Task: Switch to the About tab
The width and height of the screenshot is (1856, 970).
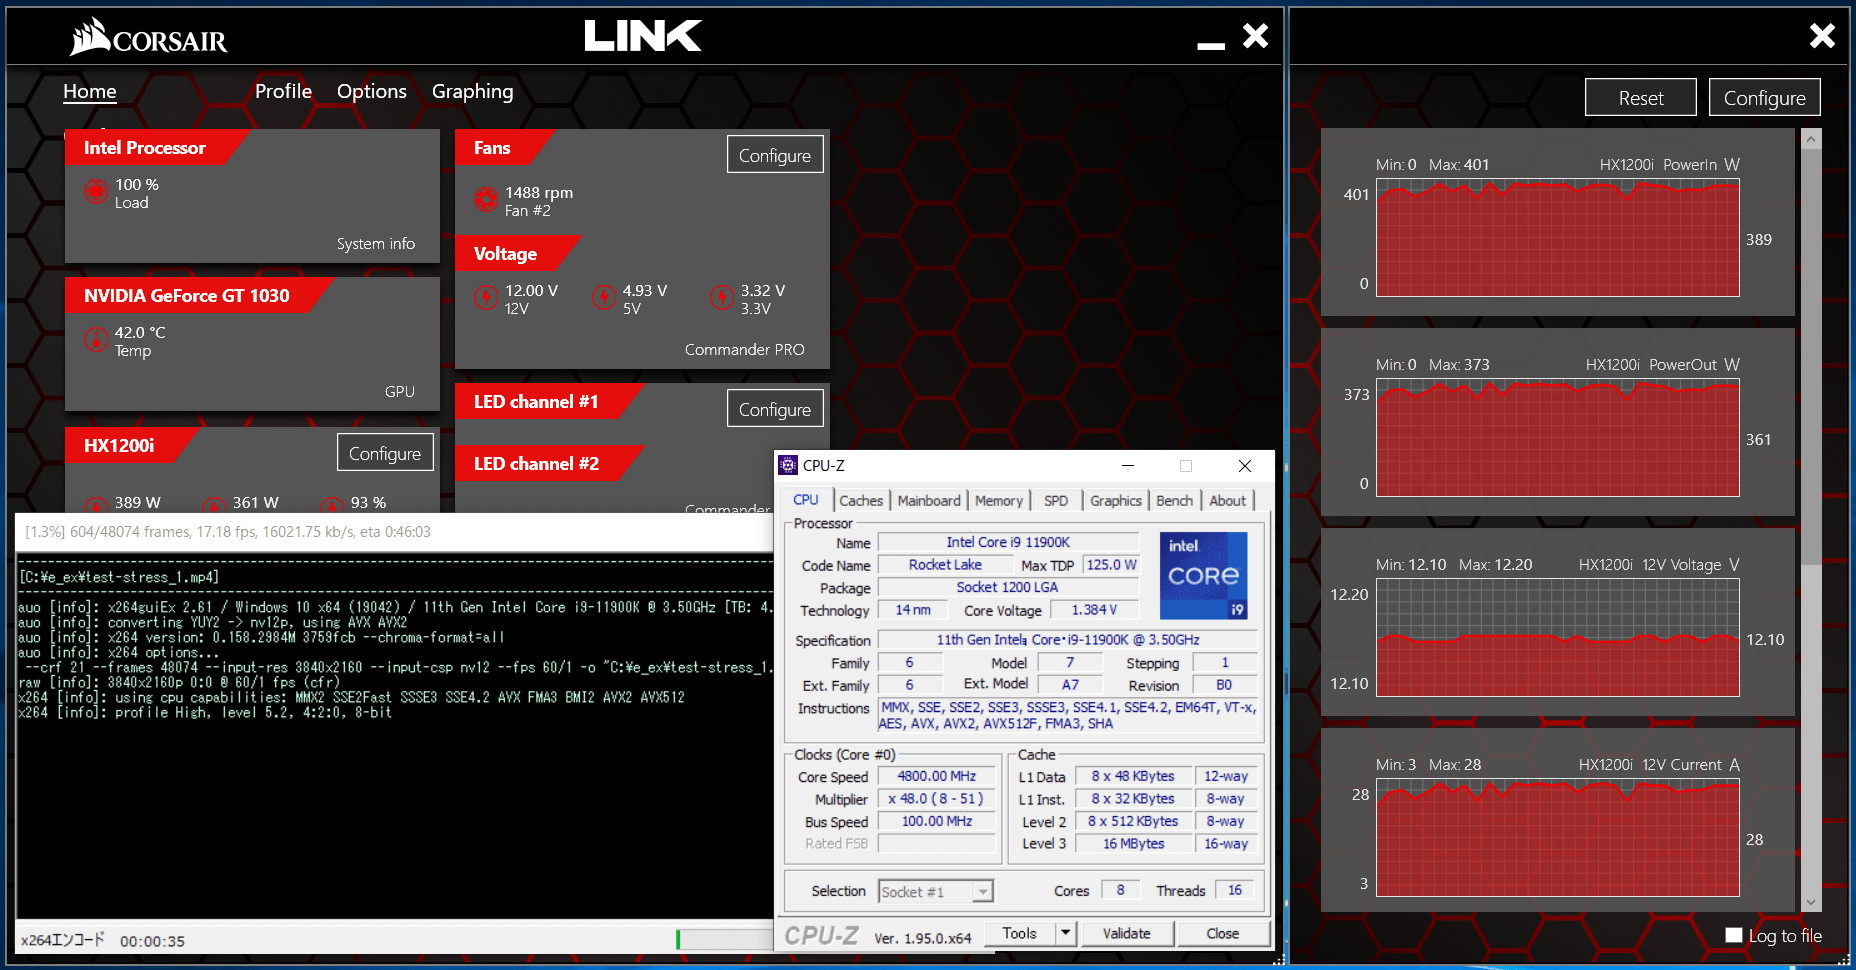Action: [x=1228, y=500]
